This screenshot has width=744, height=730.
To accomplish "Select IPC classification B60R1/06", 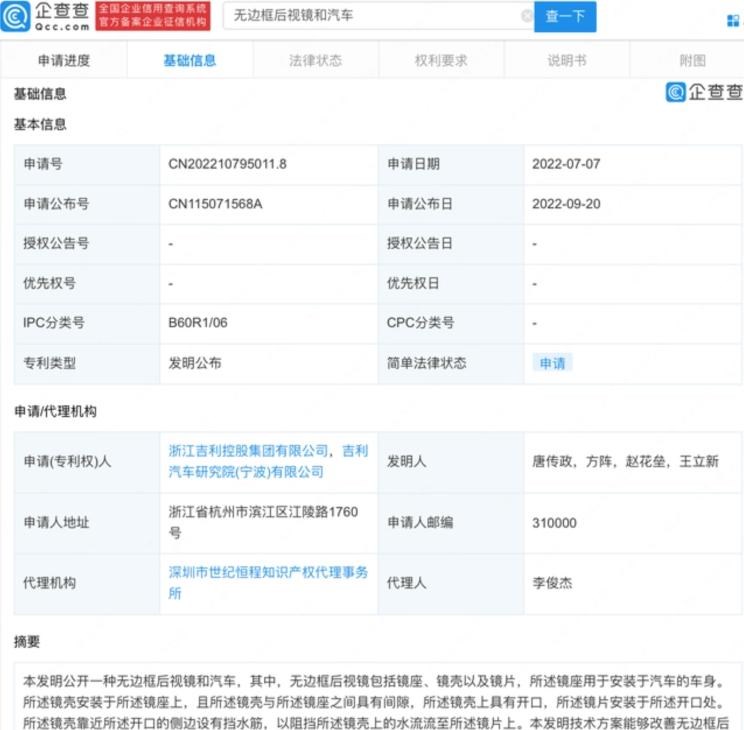I will tap(198, 323).
